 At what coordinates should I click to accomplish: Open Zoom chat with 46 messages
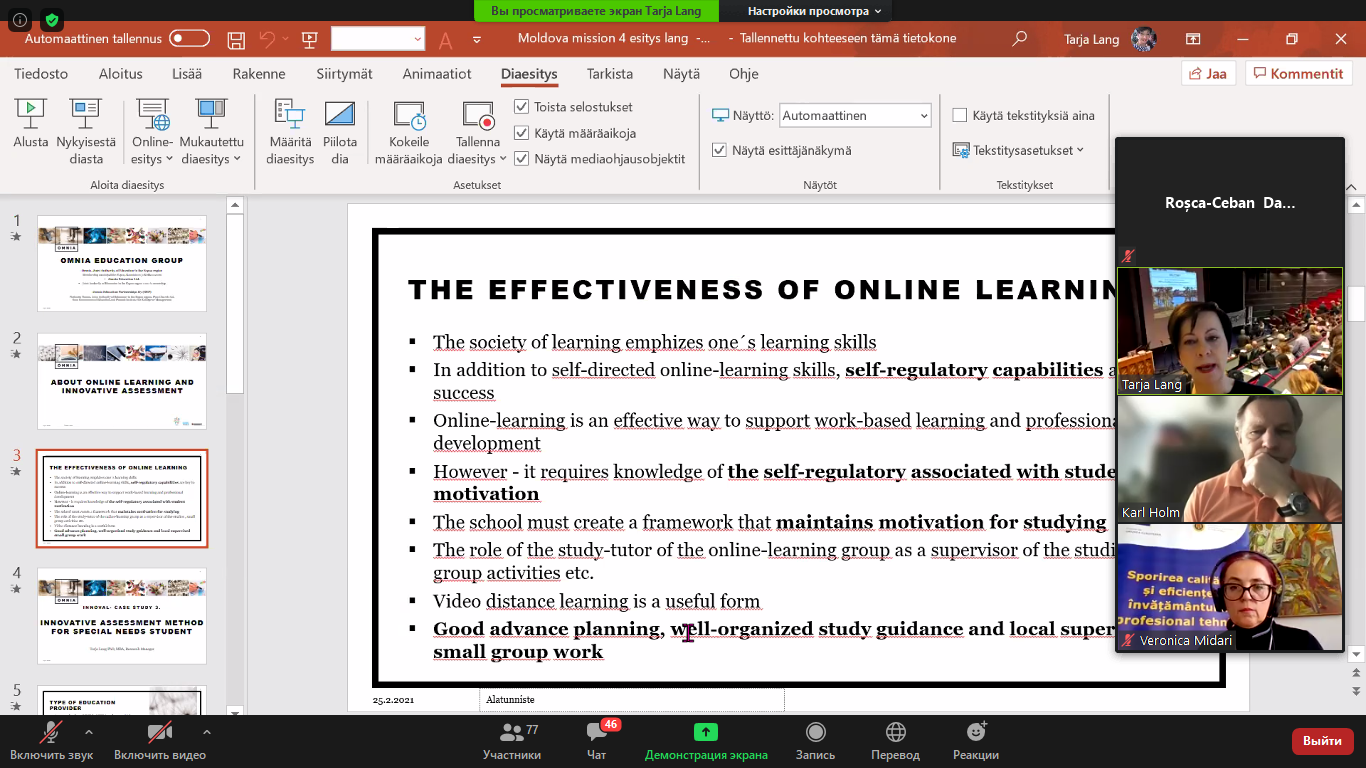(597, 740)
